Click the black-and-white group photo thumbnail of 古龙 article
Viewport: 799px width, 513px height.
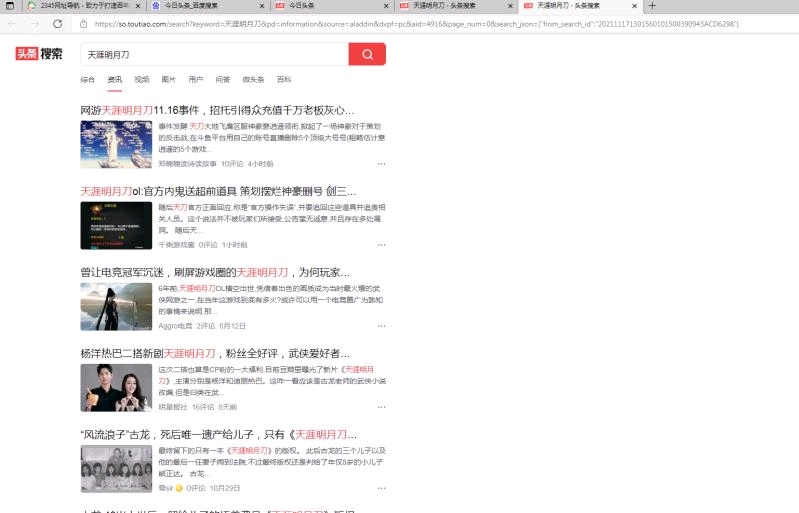(x=116, y=468)
